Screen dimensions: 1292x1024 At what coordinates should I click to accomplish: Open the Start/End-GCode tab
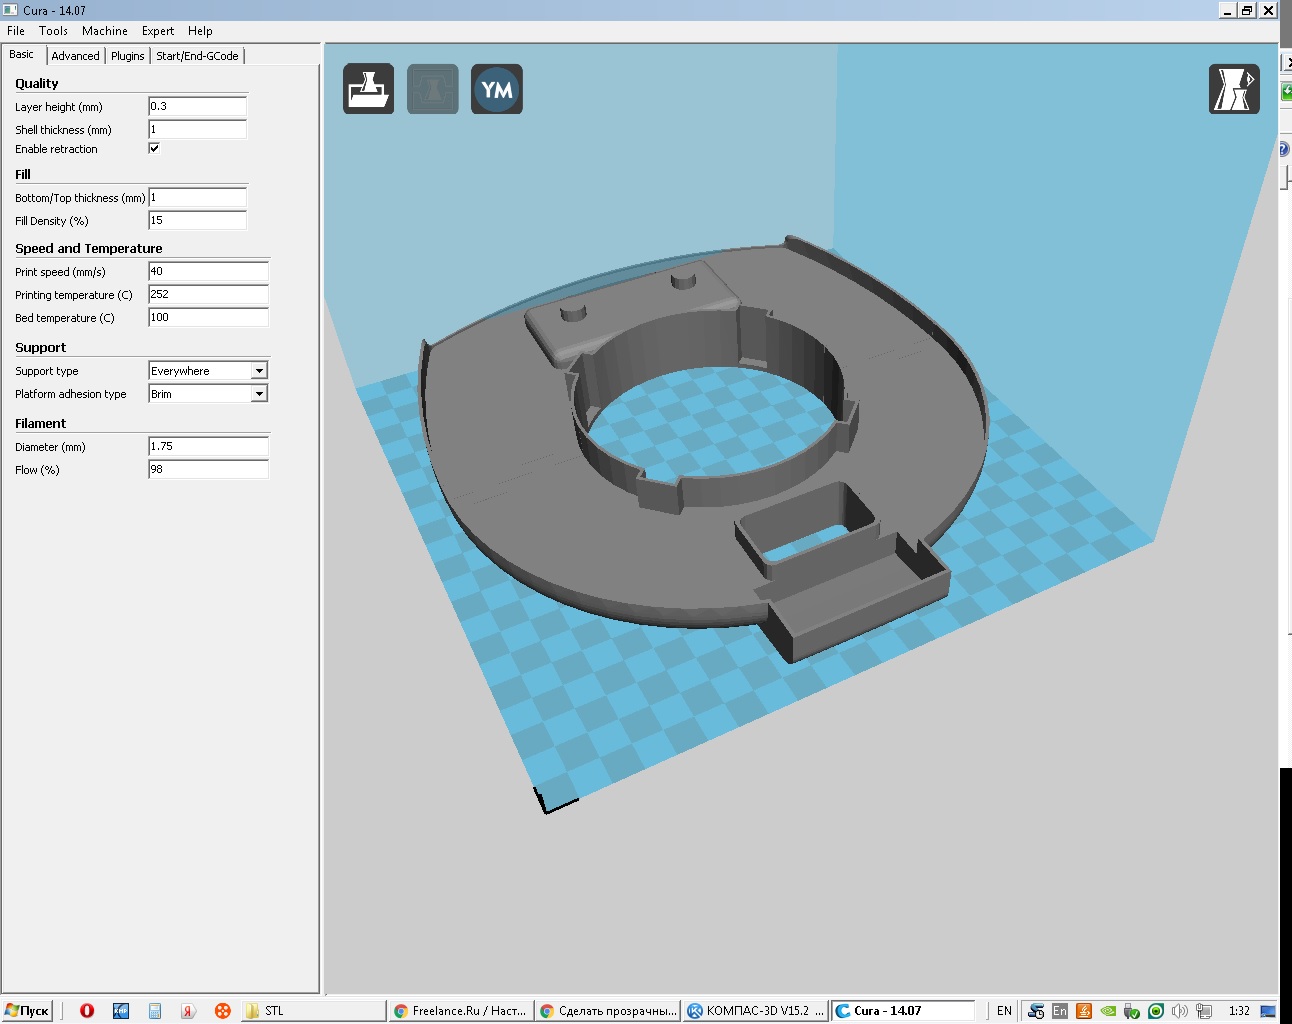[x=197, y=56]
